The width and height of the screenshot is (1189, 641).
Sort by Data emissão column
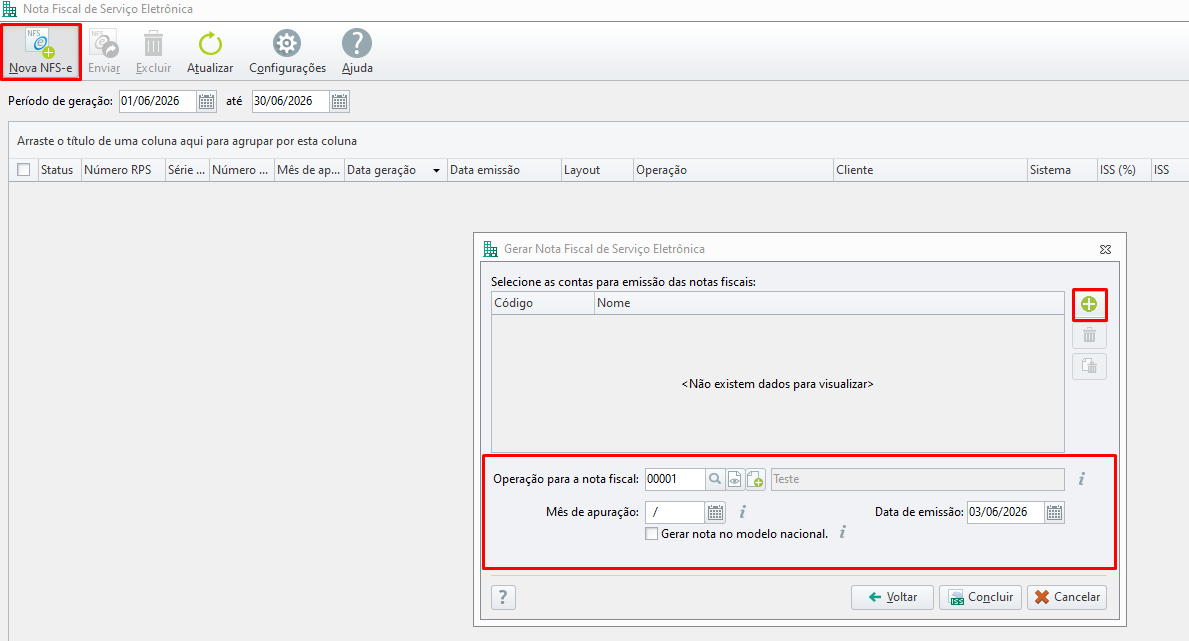click(x=504, y=170)
